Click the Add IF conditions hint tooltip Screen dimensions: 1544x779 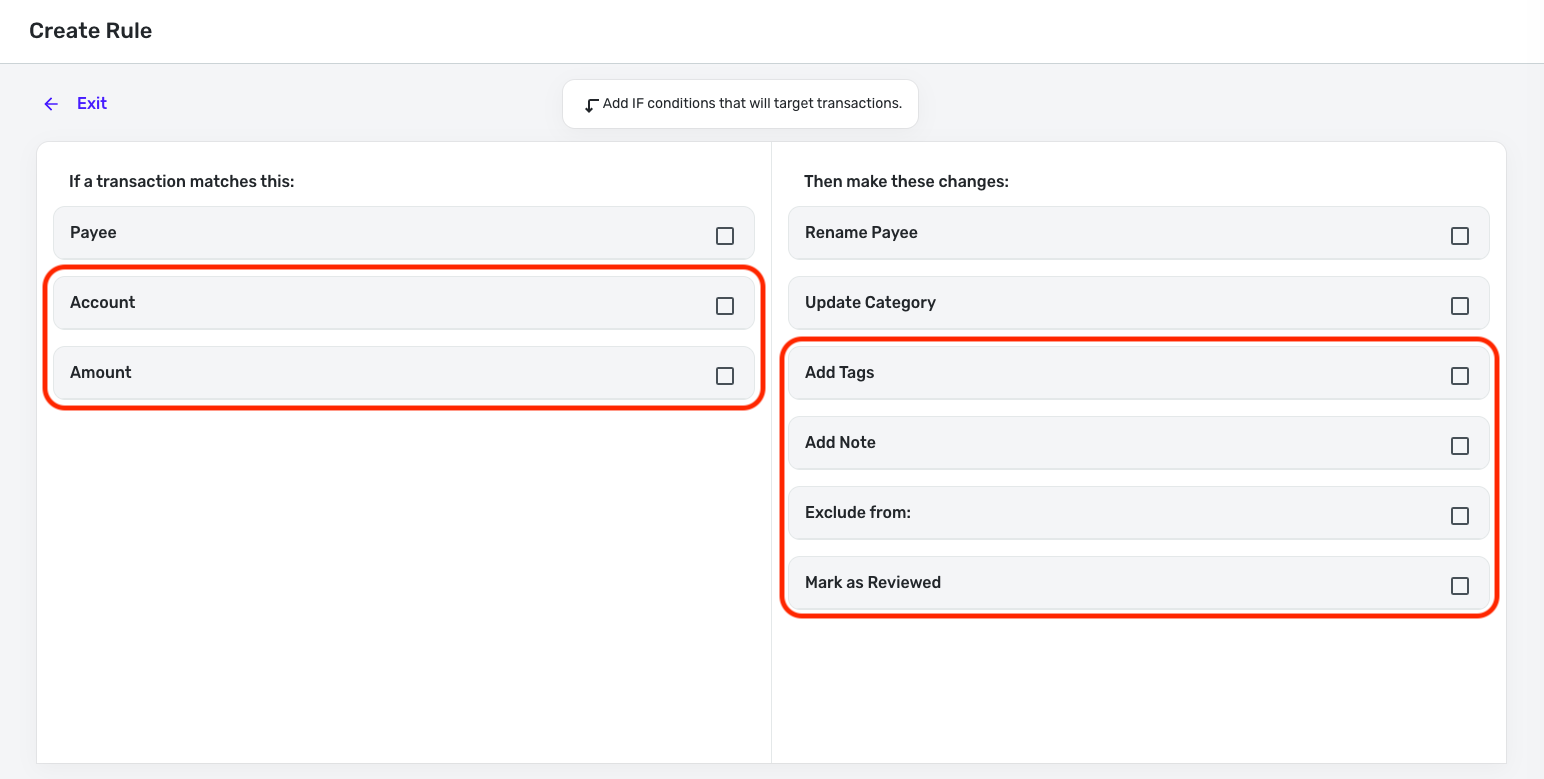tap(741, 104)
